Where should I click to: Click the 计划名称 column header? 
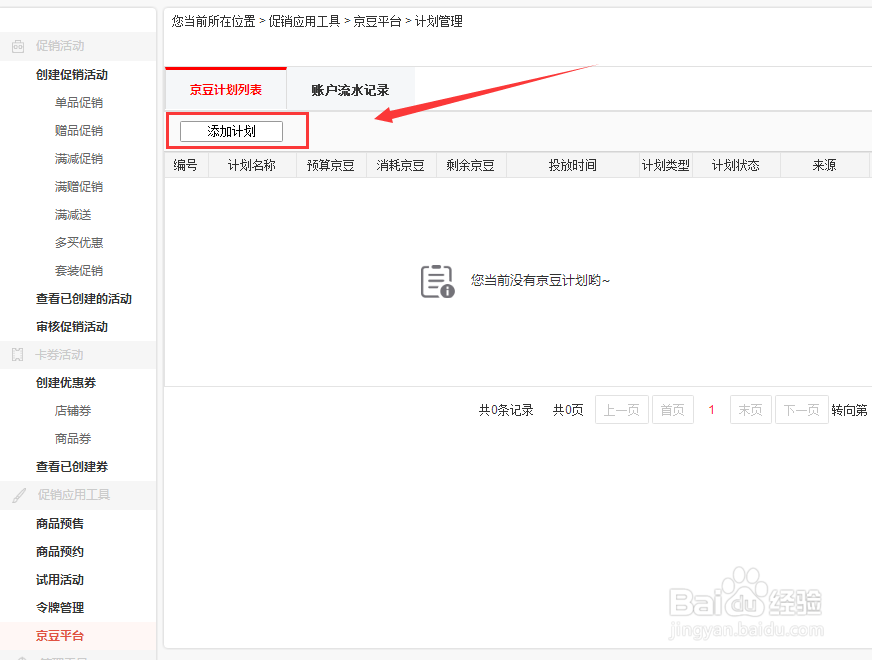tap(252, 165)
